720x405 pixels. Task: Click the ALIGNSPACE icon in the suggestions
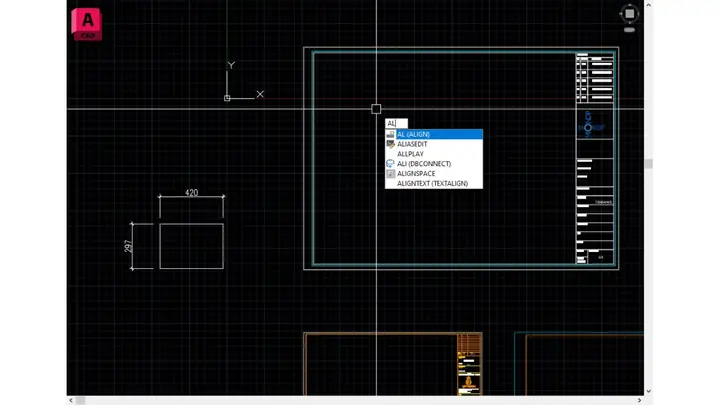(x=390, y=174)
